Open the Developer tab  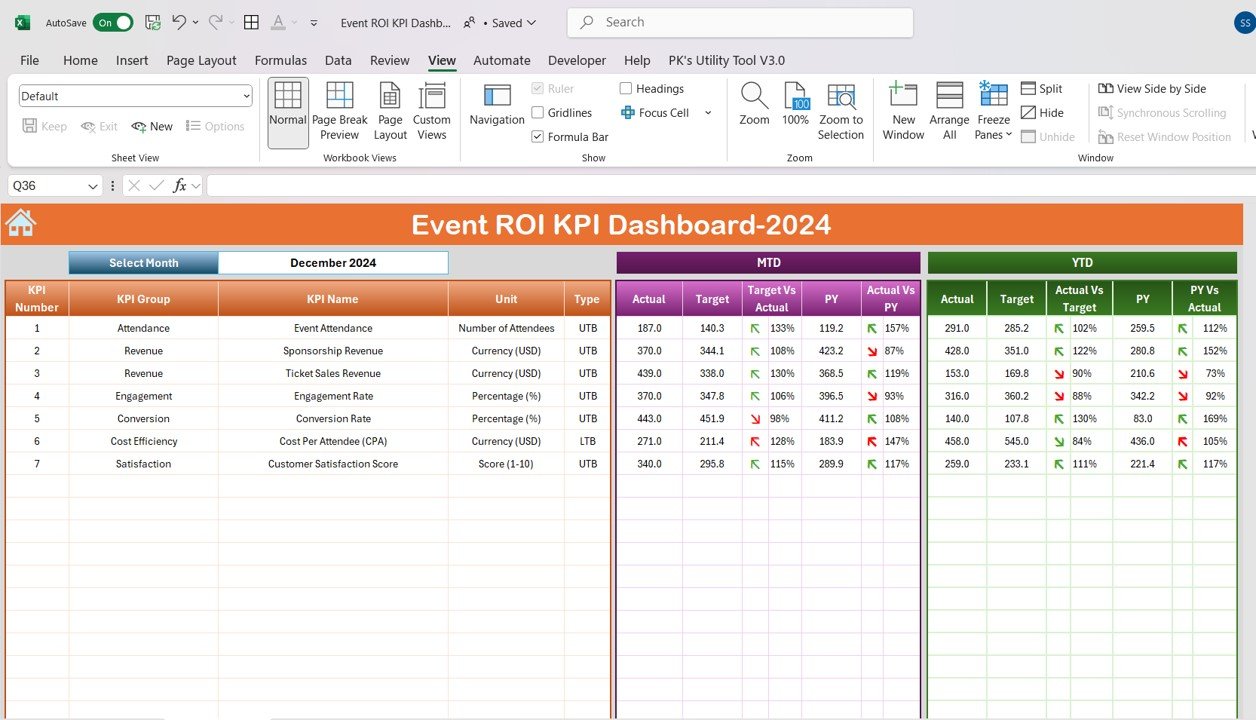click(x=577, y=60)
